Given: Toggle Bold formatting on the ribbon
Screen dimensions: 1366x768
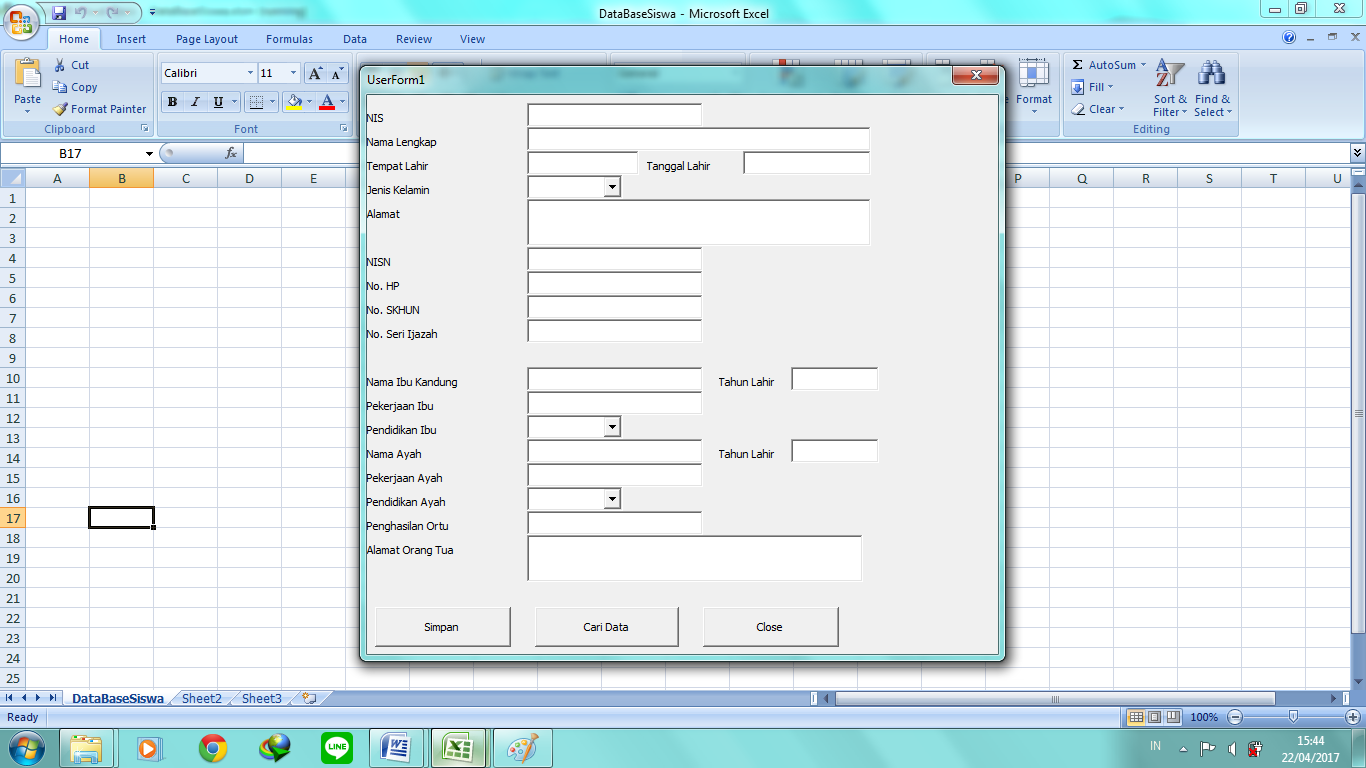Looking at the screenshot, I should (173, 102).
